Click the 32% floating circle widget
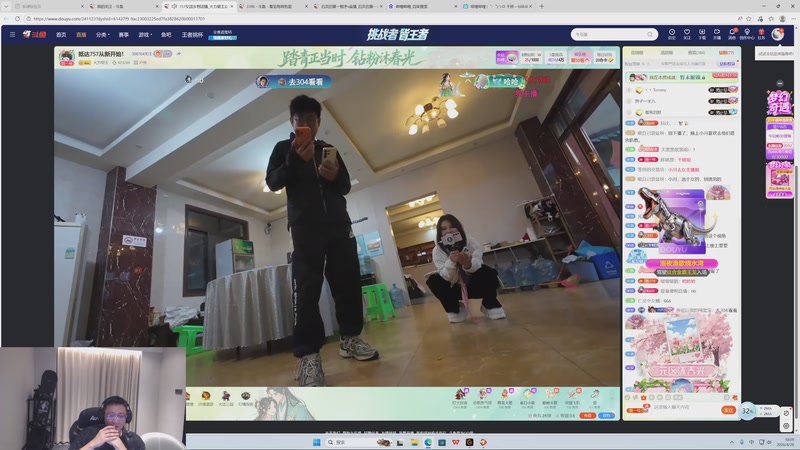 (x=747, y=411)
